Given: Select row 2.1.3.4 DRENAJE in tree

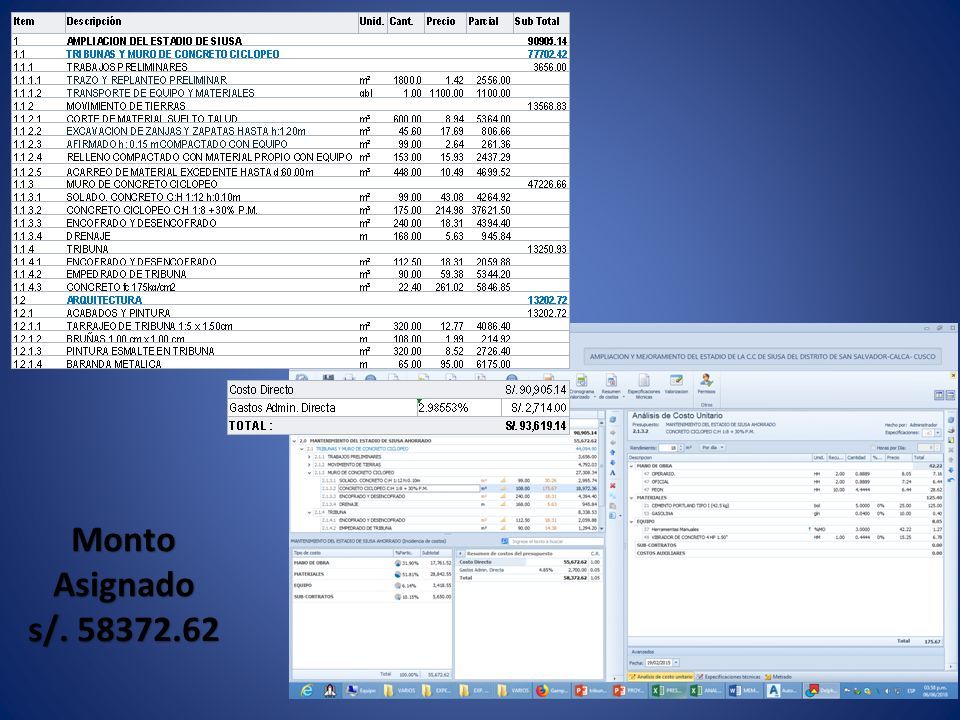Looking at the screenshot, I should [x=459, y=504].
